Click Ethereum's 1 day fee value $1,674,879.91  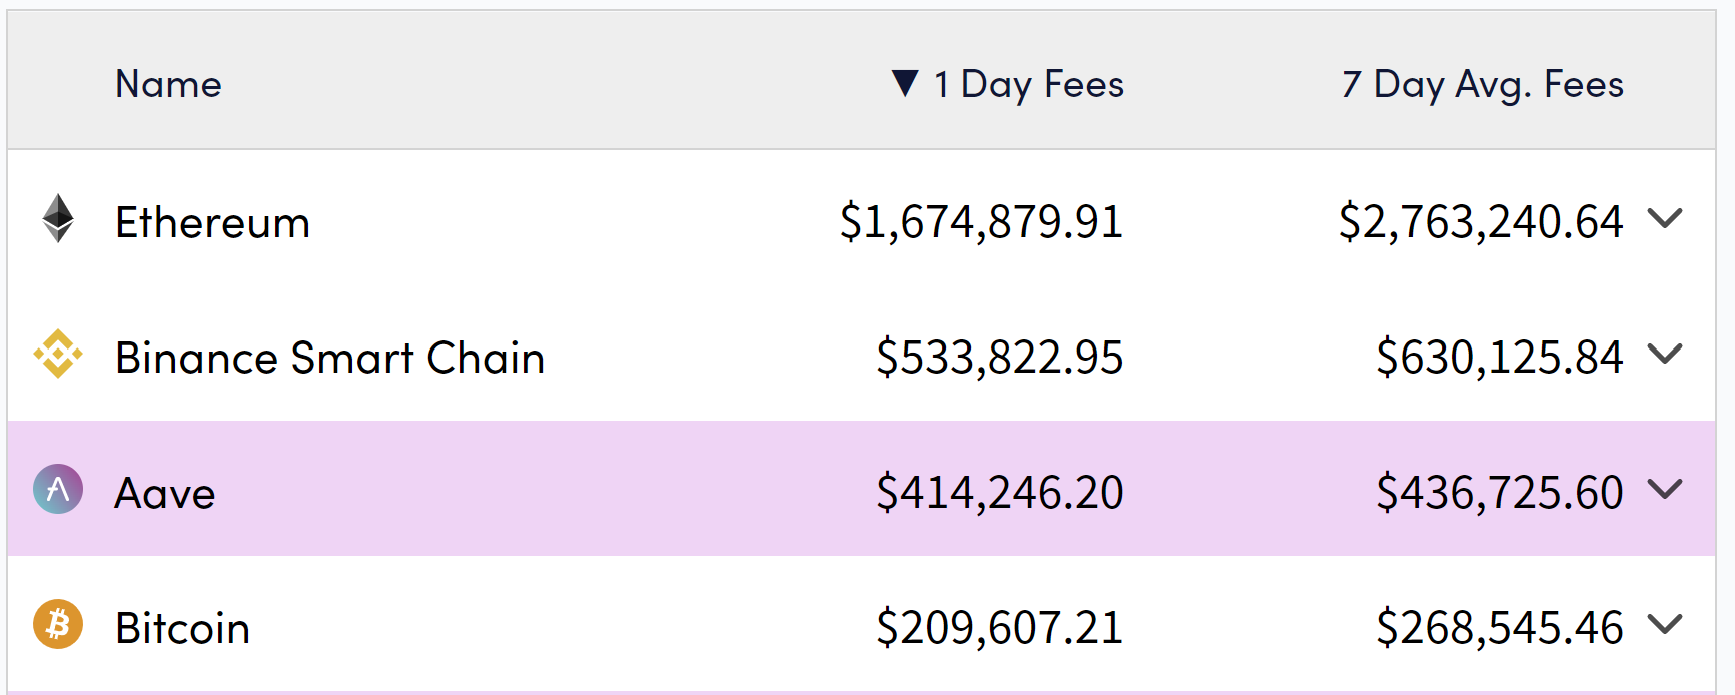(x=981, y=222)
